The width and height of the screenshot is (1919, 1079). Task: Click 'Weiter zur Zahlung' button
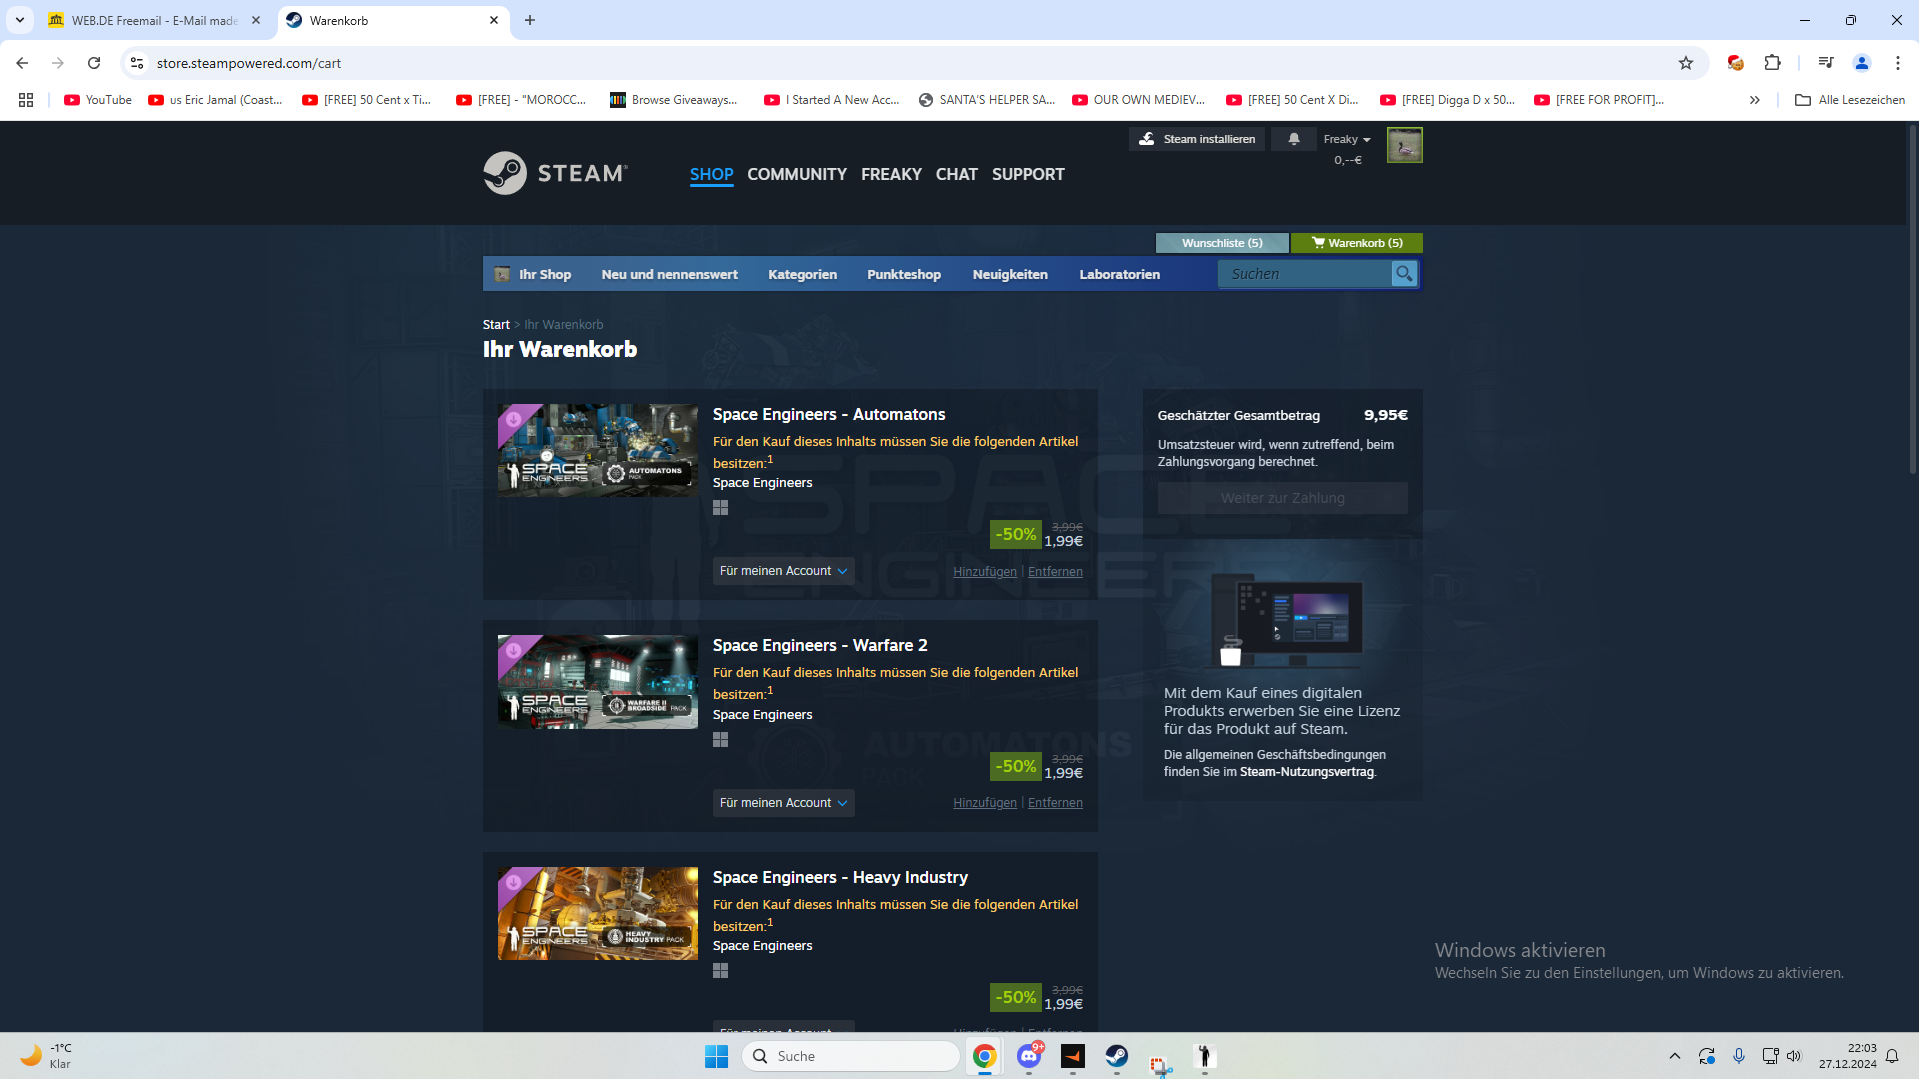coord(1282,498)
